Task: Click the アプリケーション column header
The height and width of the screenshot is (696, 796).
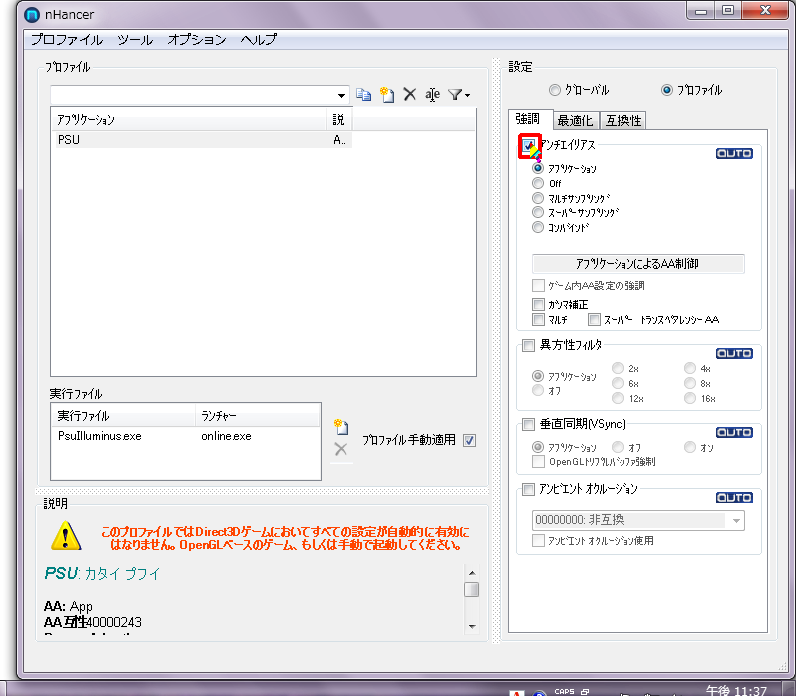Action: (189, 120)
